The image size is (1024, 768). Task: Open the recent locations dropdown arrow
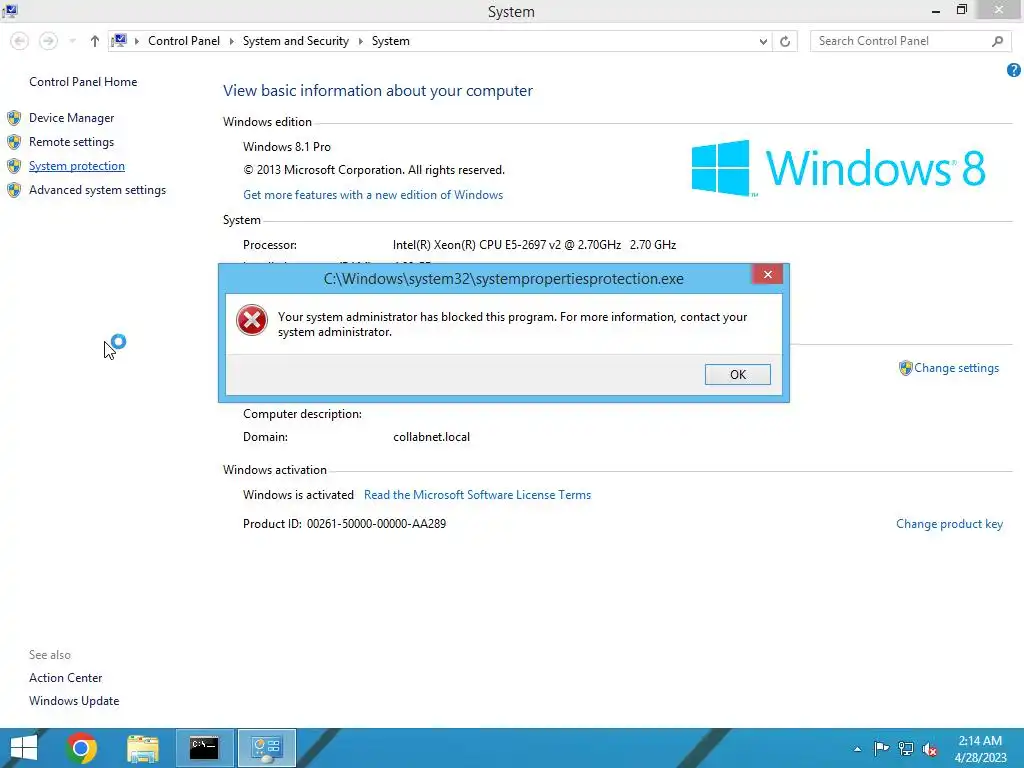pyautogui.click(x=72, y=41)
